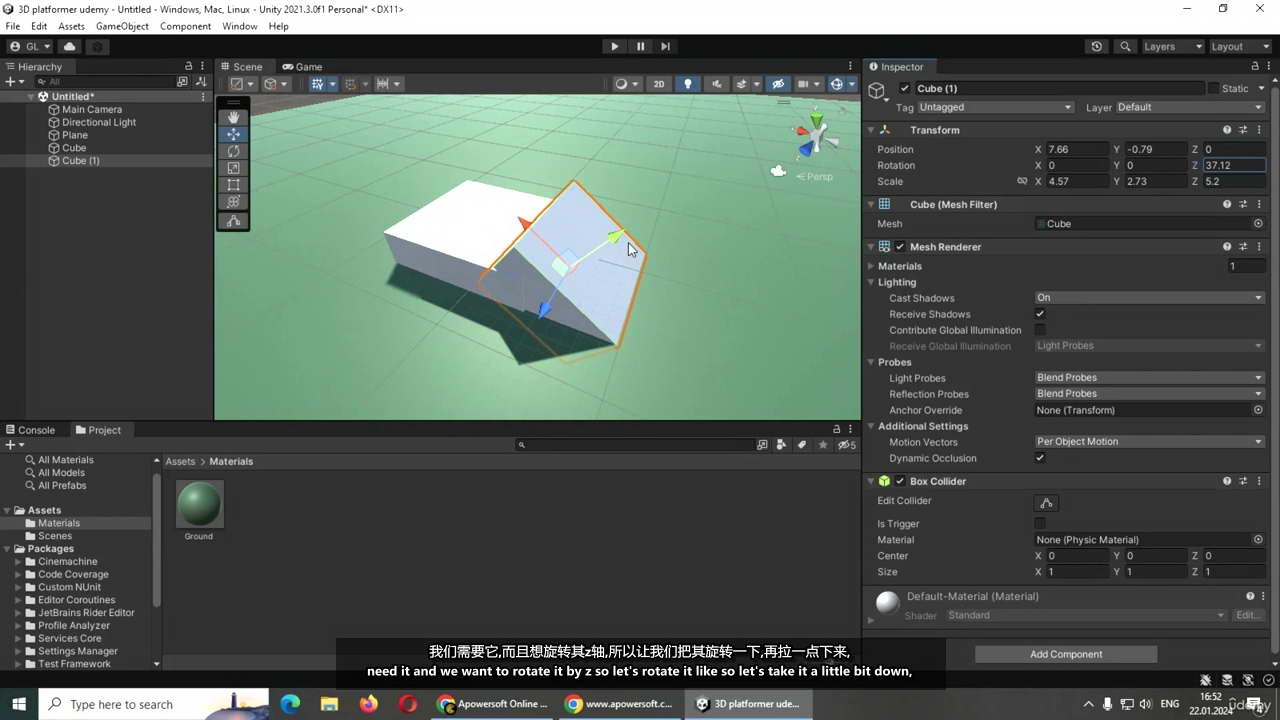Open global search magnifier icon
Image resolution: width=1280 pixels, height=720 pixels.
1125,46
